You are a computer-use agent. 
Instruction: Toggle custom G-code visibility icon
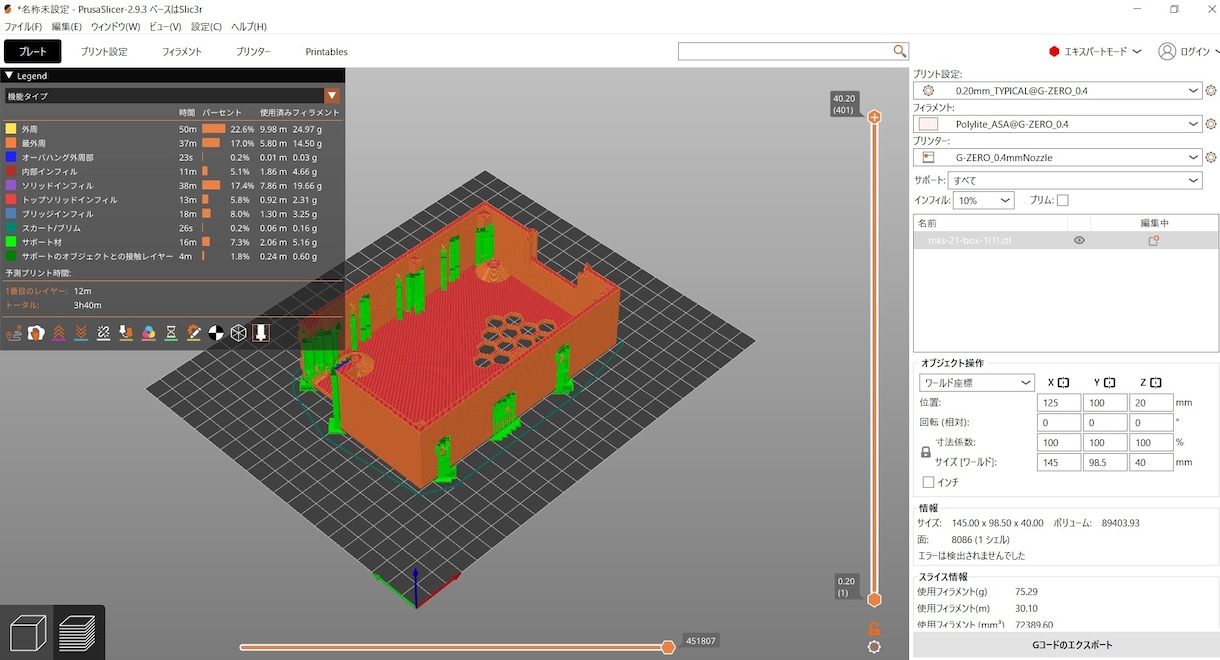coord(194,333)
